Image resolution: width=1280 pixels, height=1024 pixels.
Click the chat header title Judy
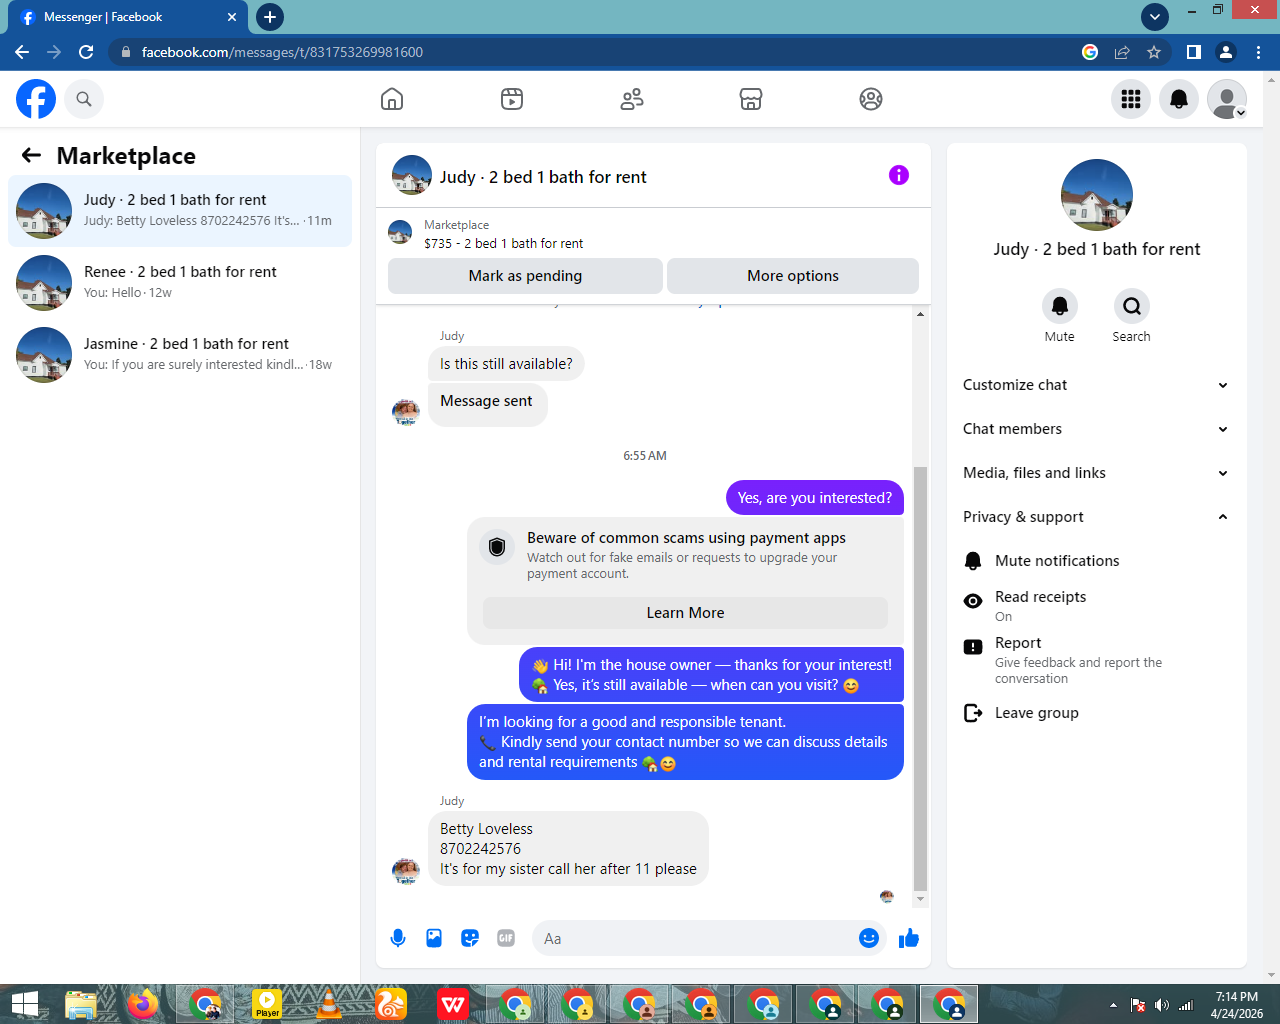tap(543, 177)
